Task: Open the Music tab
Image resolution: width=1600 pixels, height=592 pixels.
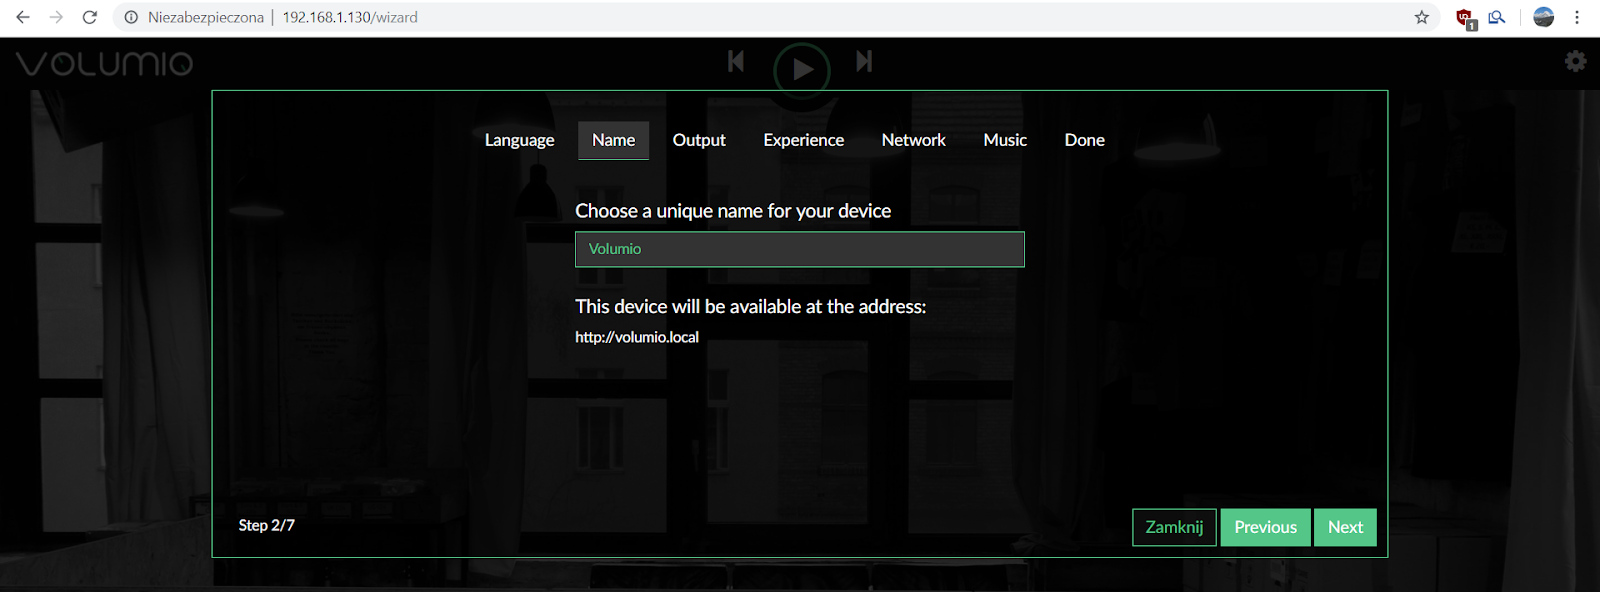Action: (x=1005, y=140)
